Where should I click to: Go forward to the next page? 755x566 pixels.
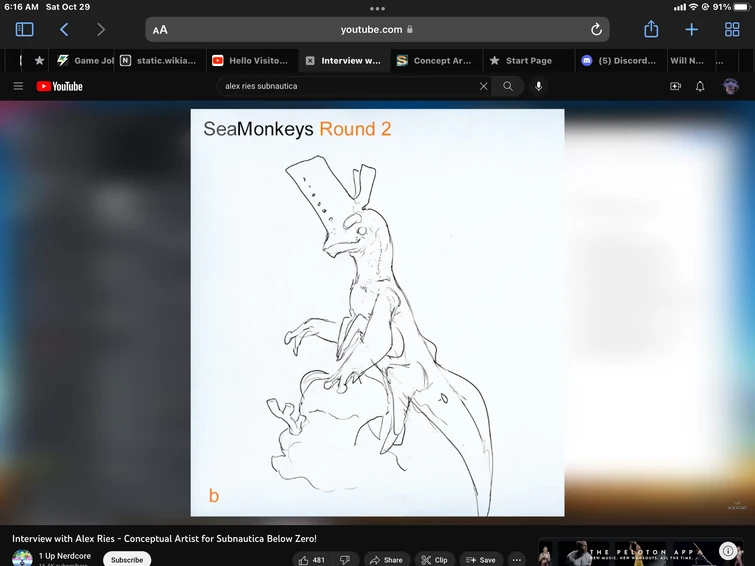(101, 29)
